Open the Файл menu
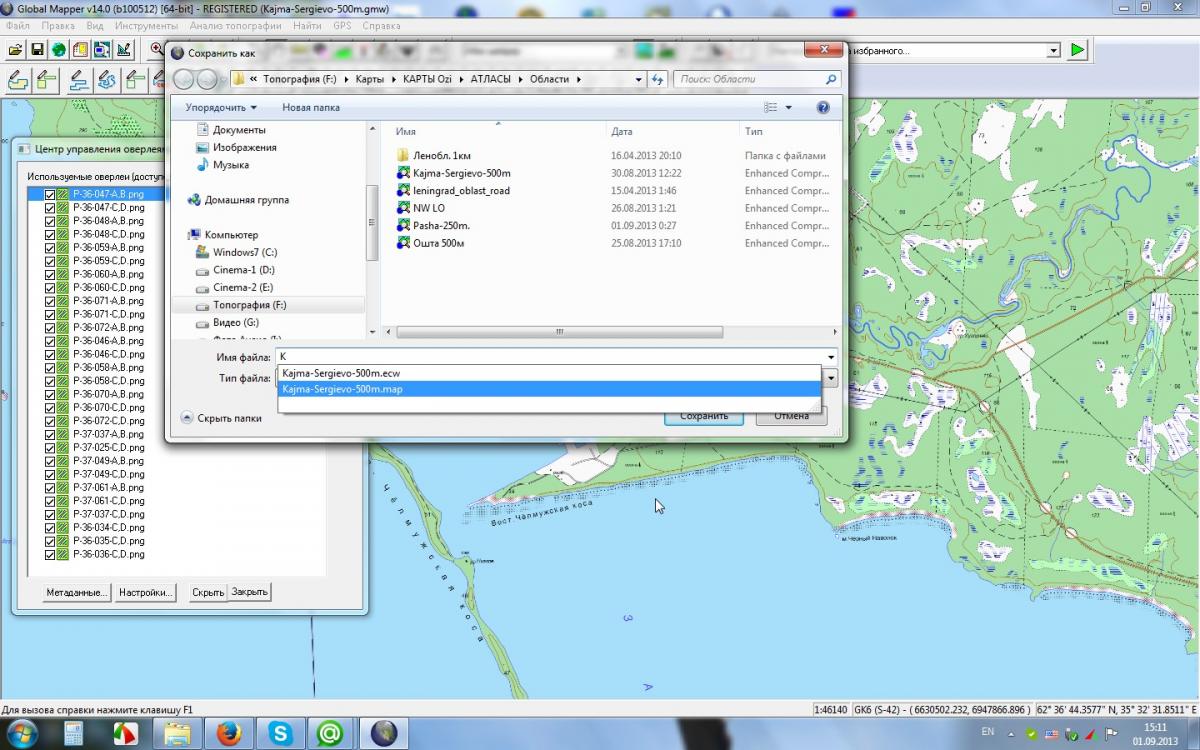Image resolution: width=1200 pixels, height=750 pixels. (x=18, y=26)
